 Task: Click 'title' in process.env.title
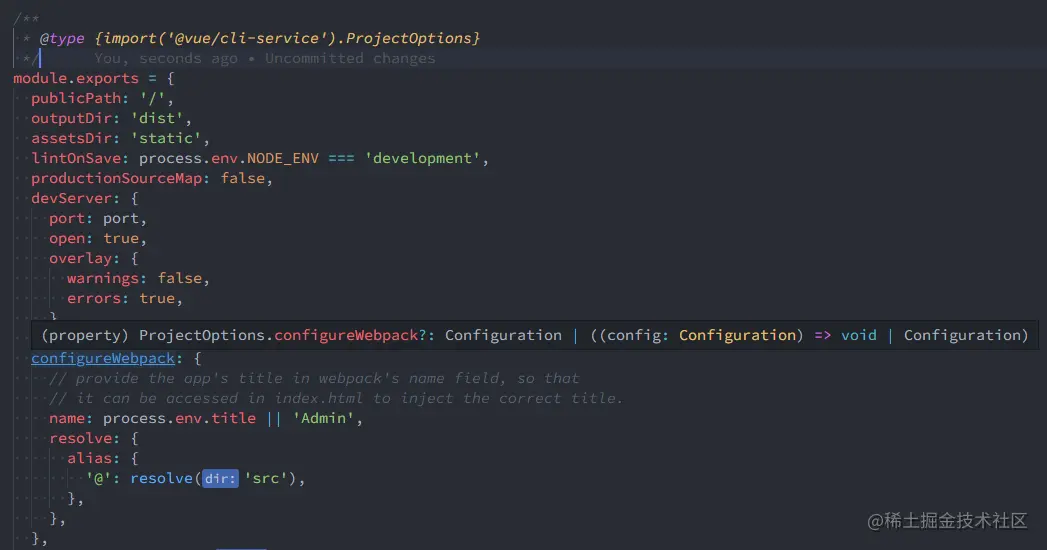coord(234,419)
